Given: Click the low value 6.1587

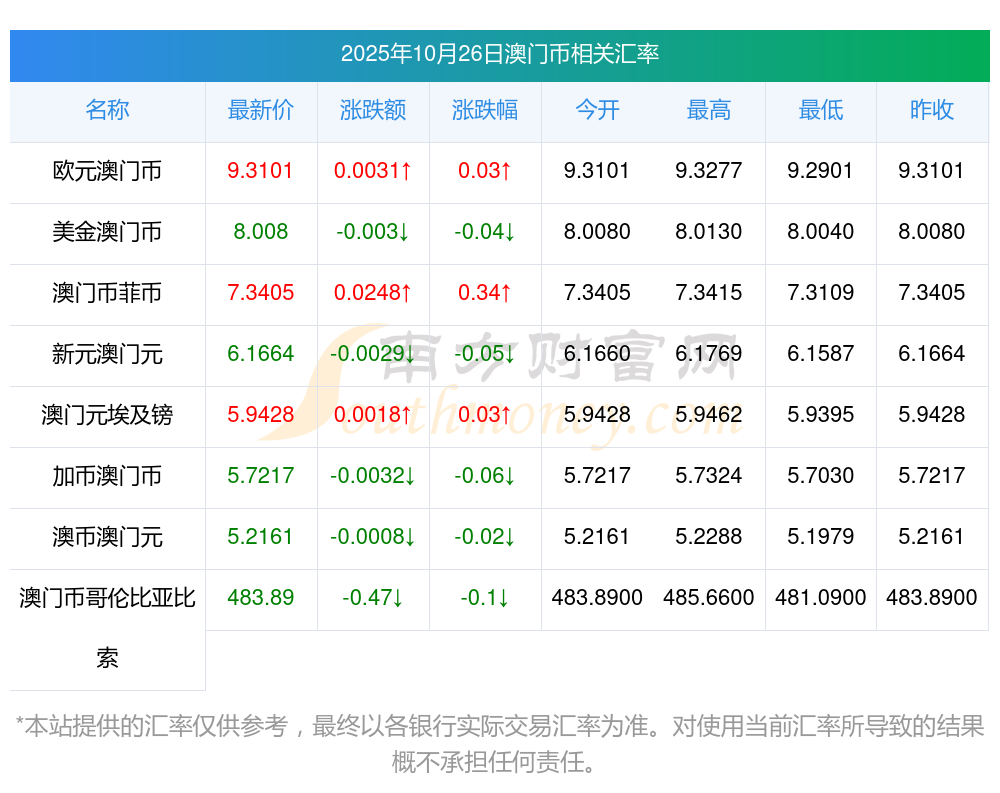Looking at the screenshot, I should [820, 353].
